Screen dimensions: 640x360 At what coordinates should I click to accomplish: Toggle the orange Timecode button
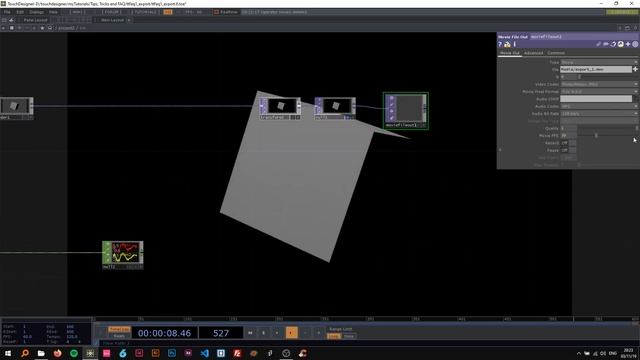119,329
